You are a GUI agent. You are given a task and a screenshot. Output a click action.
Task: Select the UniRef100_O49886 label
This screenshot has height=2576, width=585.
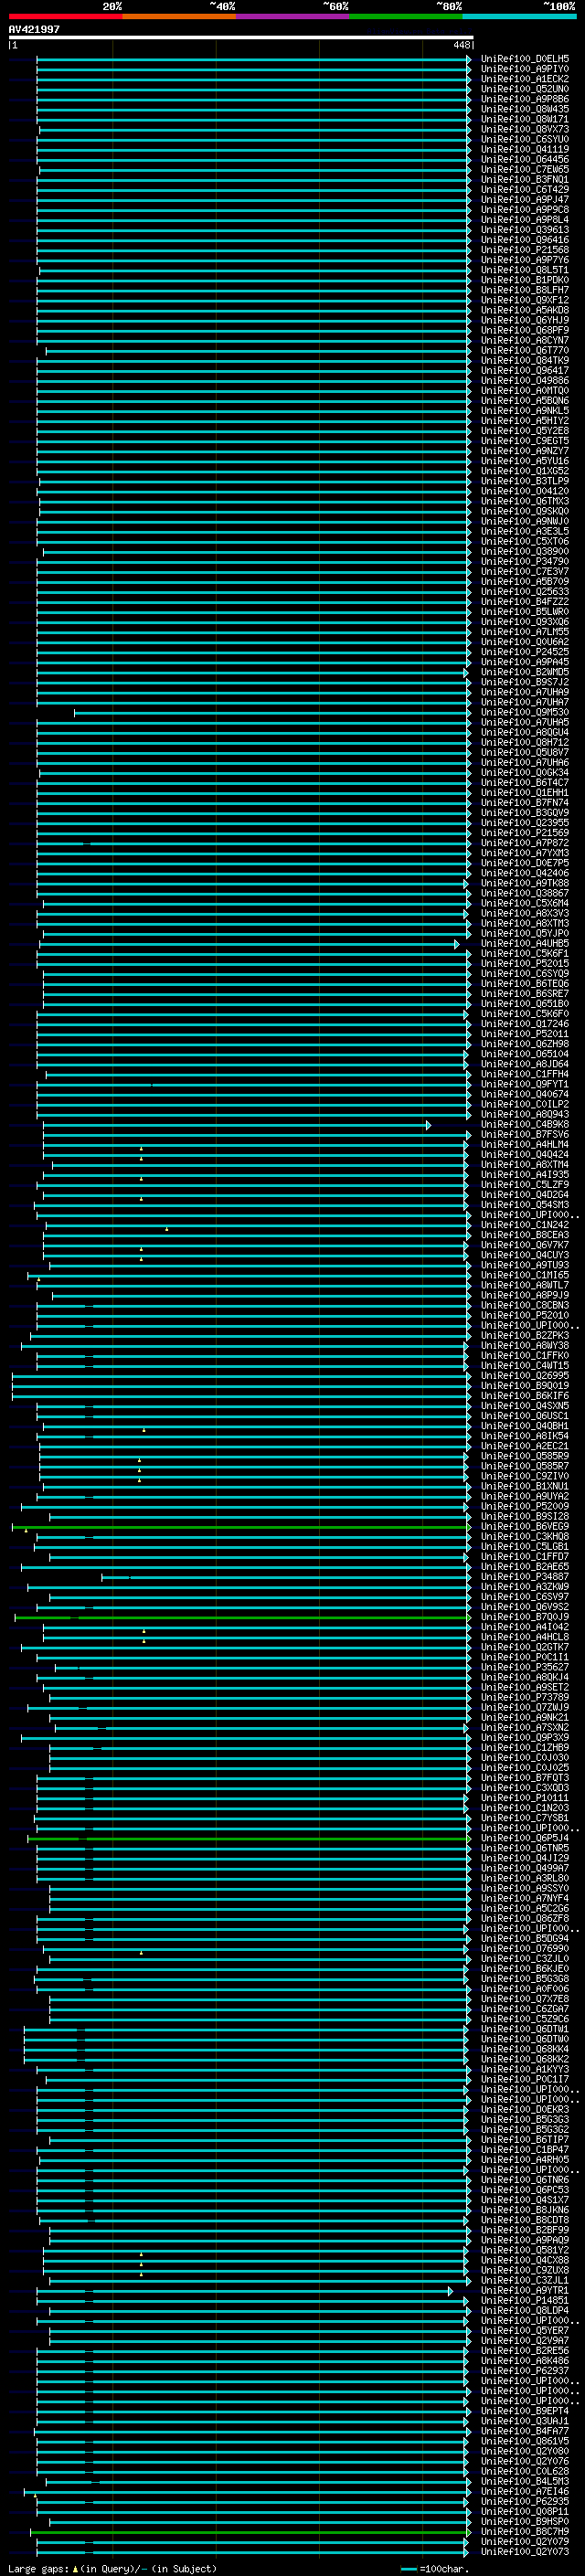[525, 381]
